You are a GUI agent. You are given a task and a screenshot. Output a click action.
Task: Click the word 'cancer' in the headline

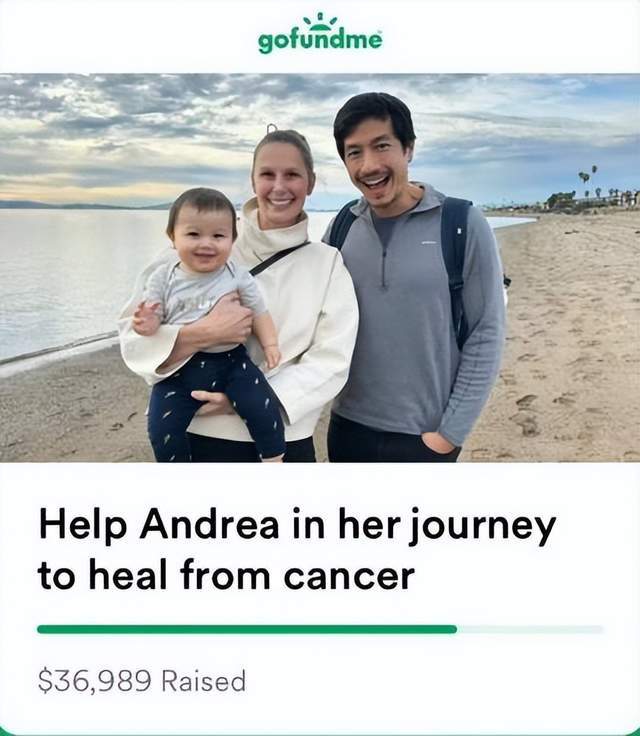pyautogui.click(x=349, y=576)
